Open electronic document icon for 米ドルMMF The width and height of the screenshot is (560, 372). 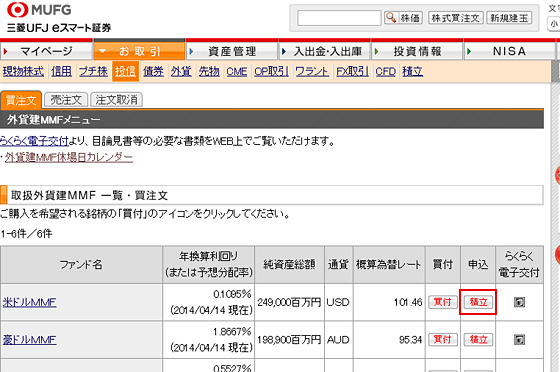pos(519,302)
